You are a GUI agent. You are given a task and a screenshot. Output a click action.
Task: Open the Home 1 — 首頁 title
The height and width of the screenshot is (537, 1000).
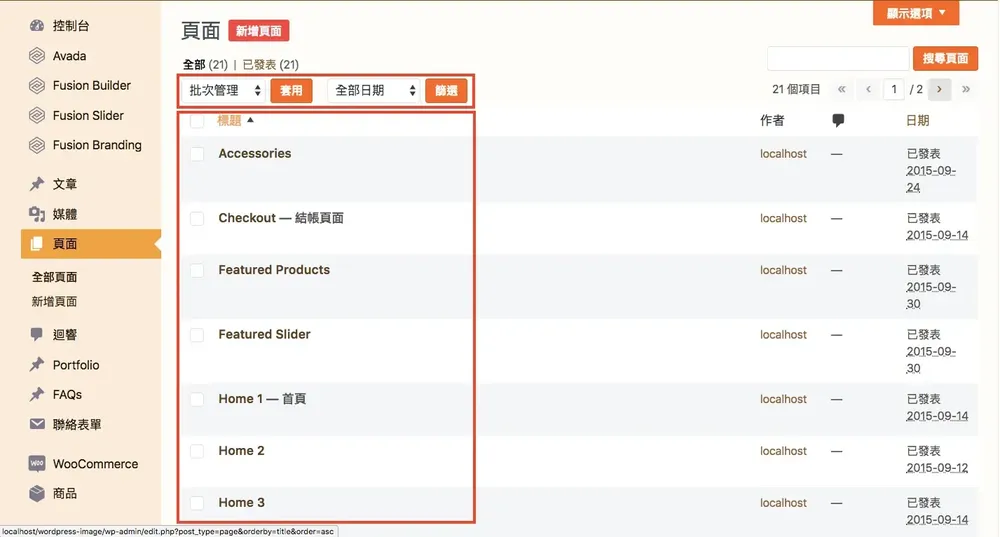pos(262,399)
